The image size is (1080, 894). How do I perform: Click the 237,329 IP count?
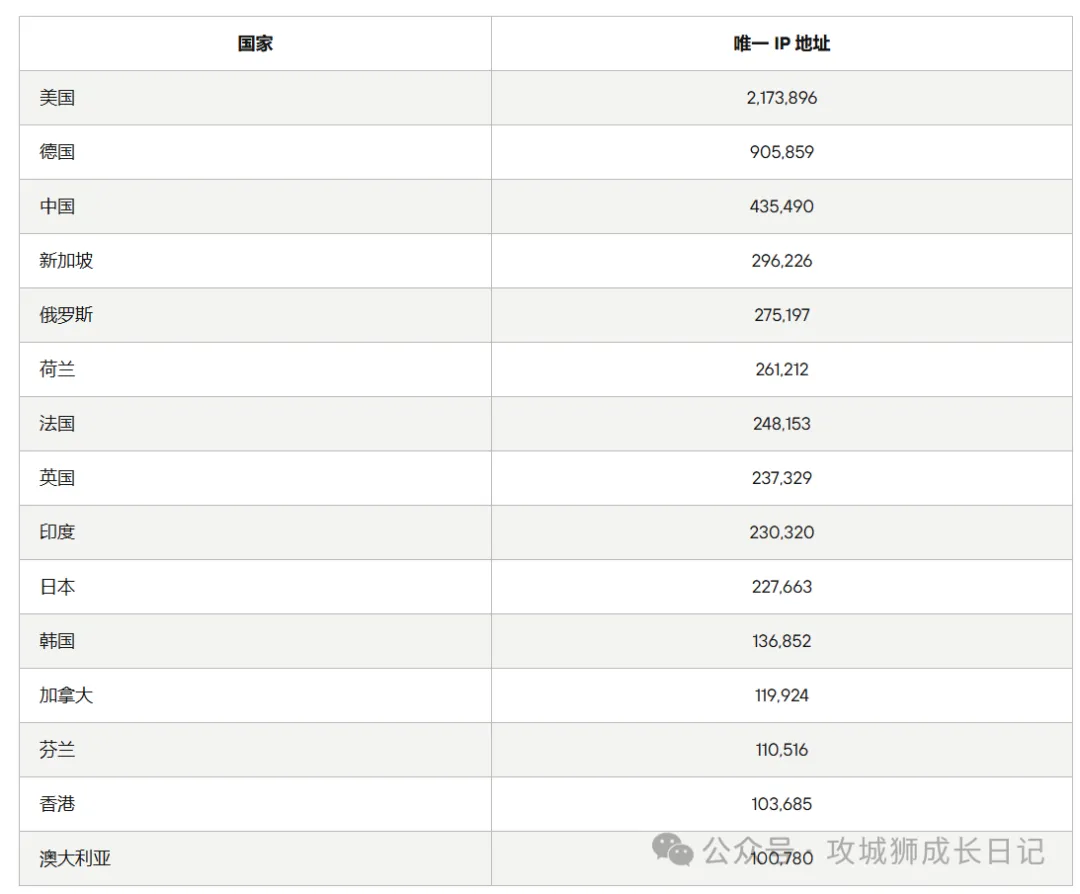pos(781,478)
